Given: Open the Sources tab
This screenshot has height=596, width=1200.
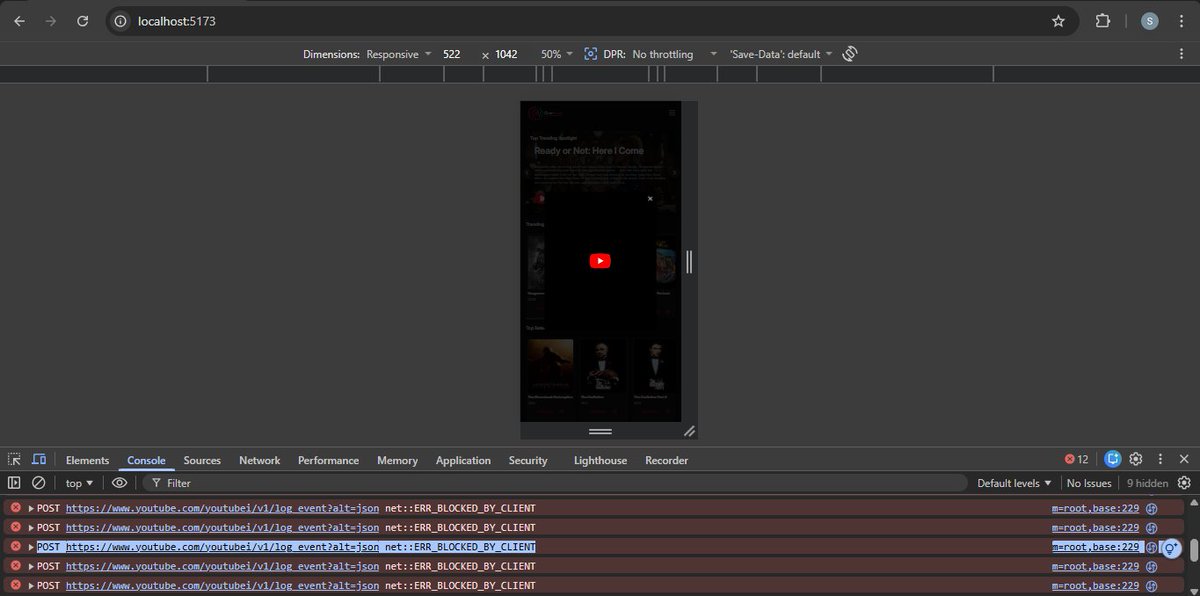Looking at the screenshot, I should pos(202,460).
